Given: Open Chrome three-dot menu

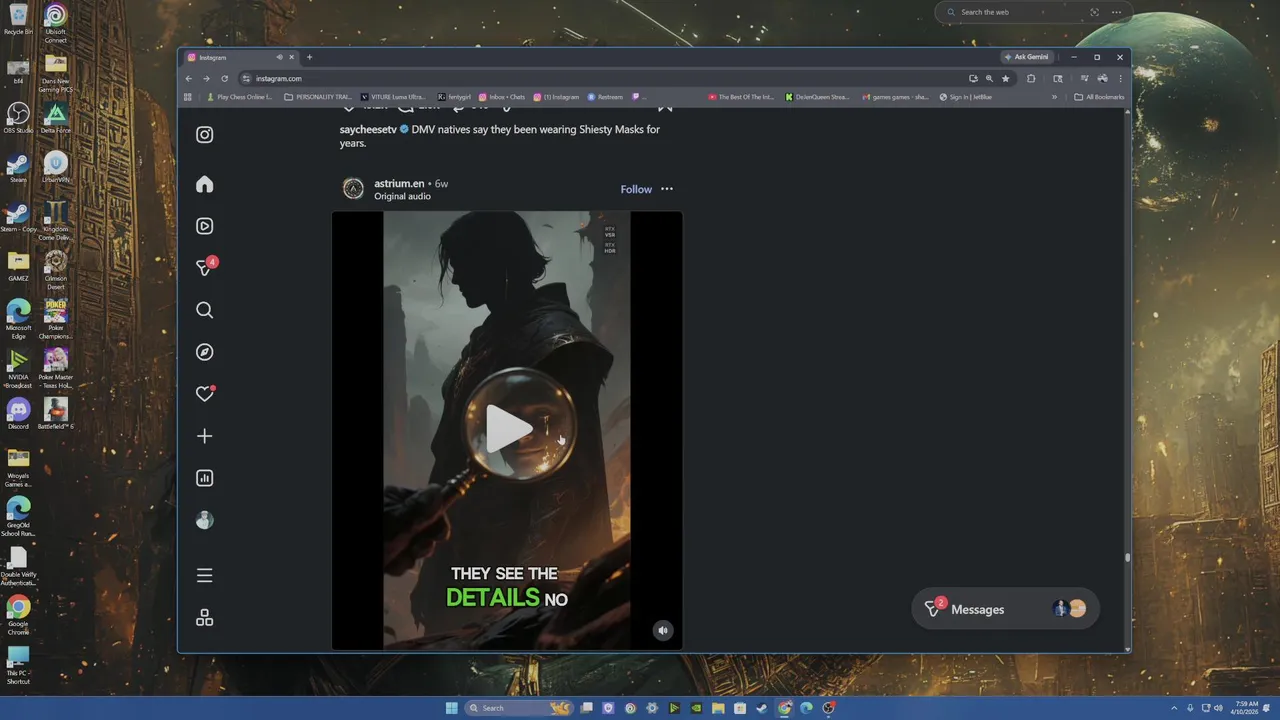Looking at the screenshot, I should 1120,78.
